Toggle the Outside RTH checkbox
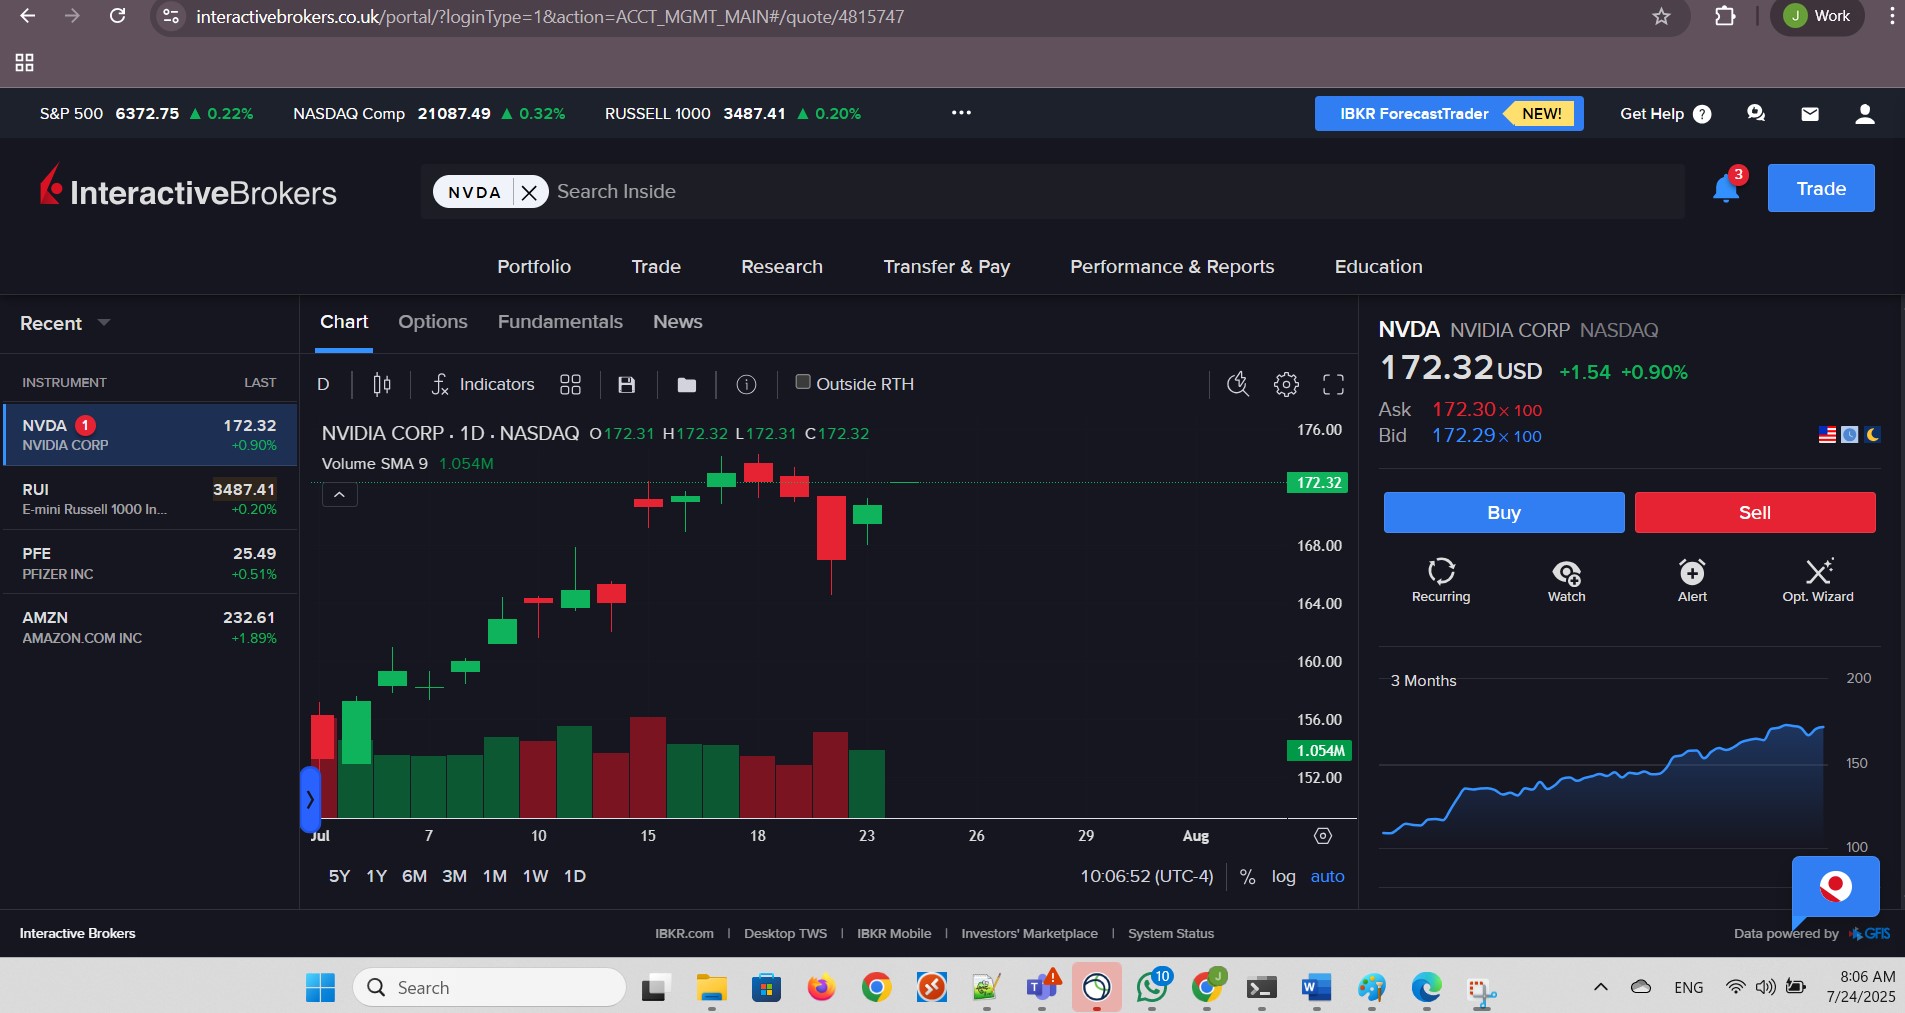The width and height of the screenshot is (1905, 1013). pyautogui.click(x=802, y=382)
